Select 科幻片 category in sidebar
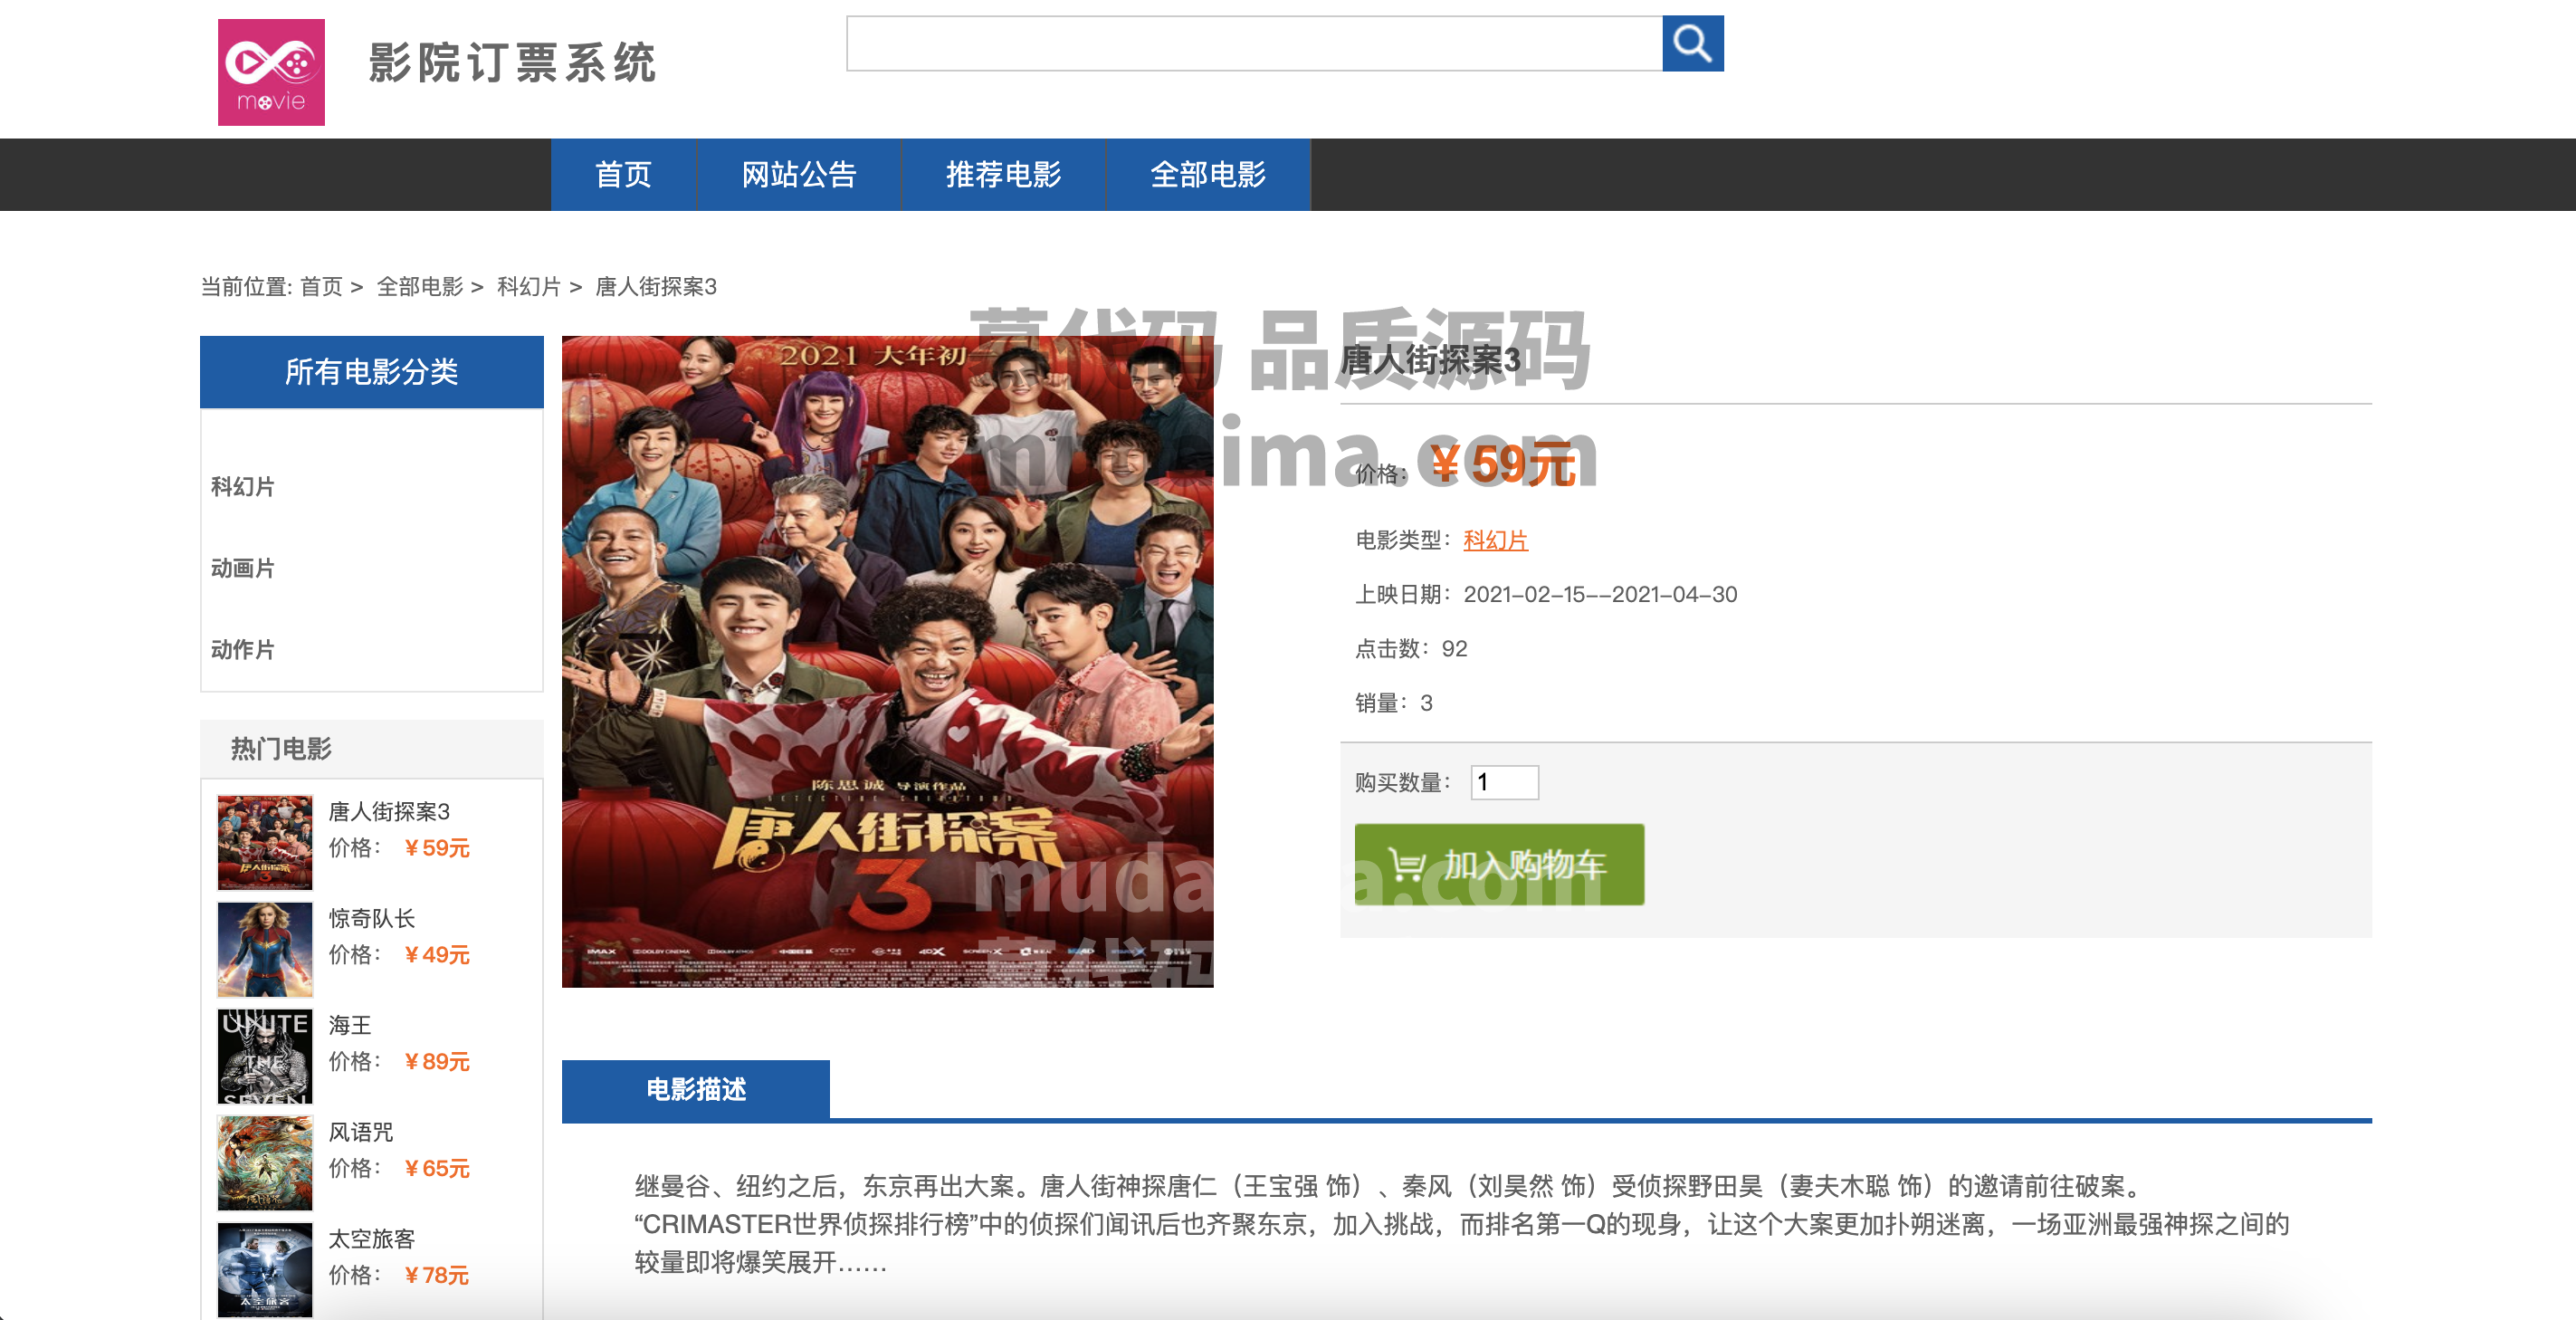The width and height of the screenshot is (2576, 1320). pyautogui.click(x=243, y=487)
